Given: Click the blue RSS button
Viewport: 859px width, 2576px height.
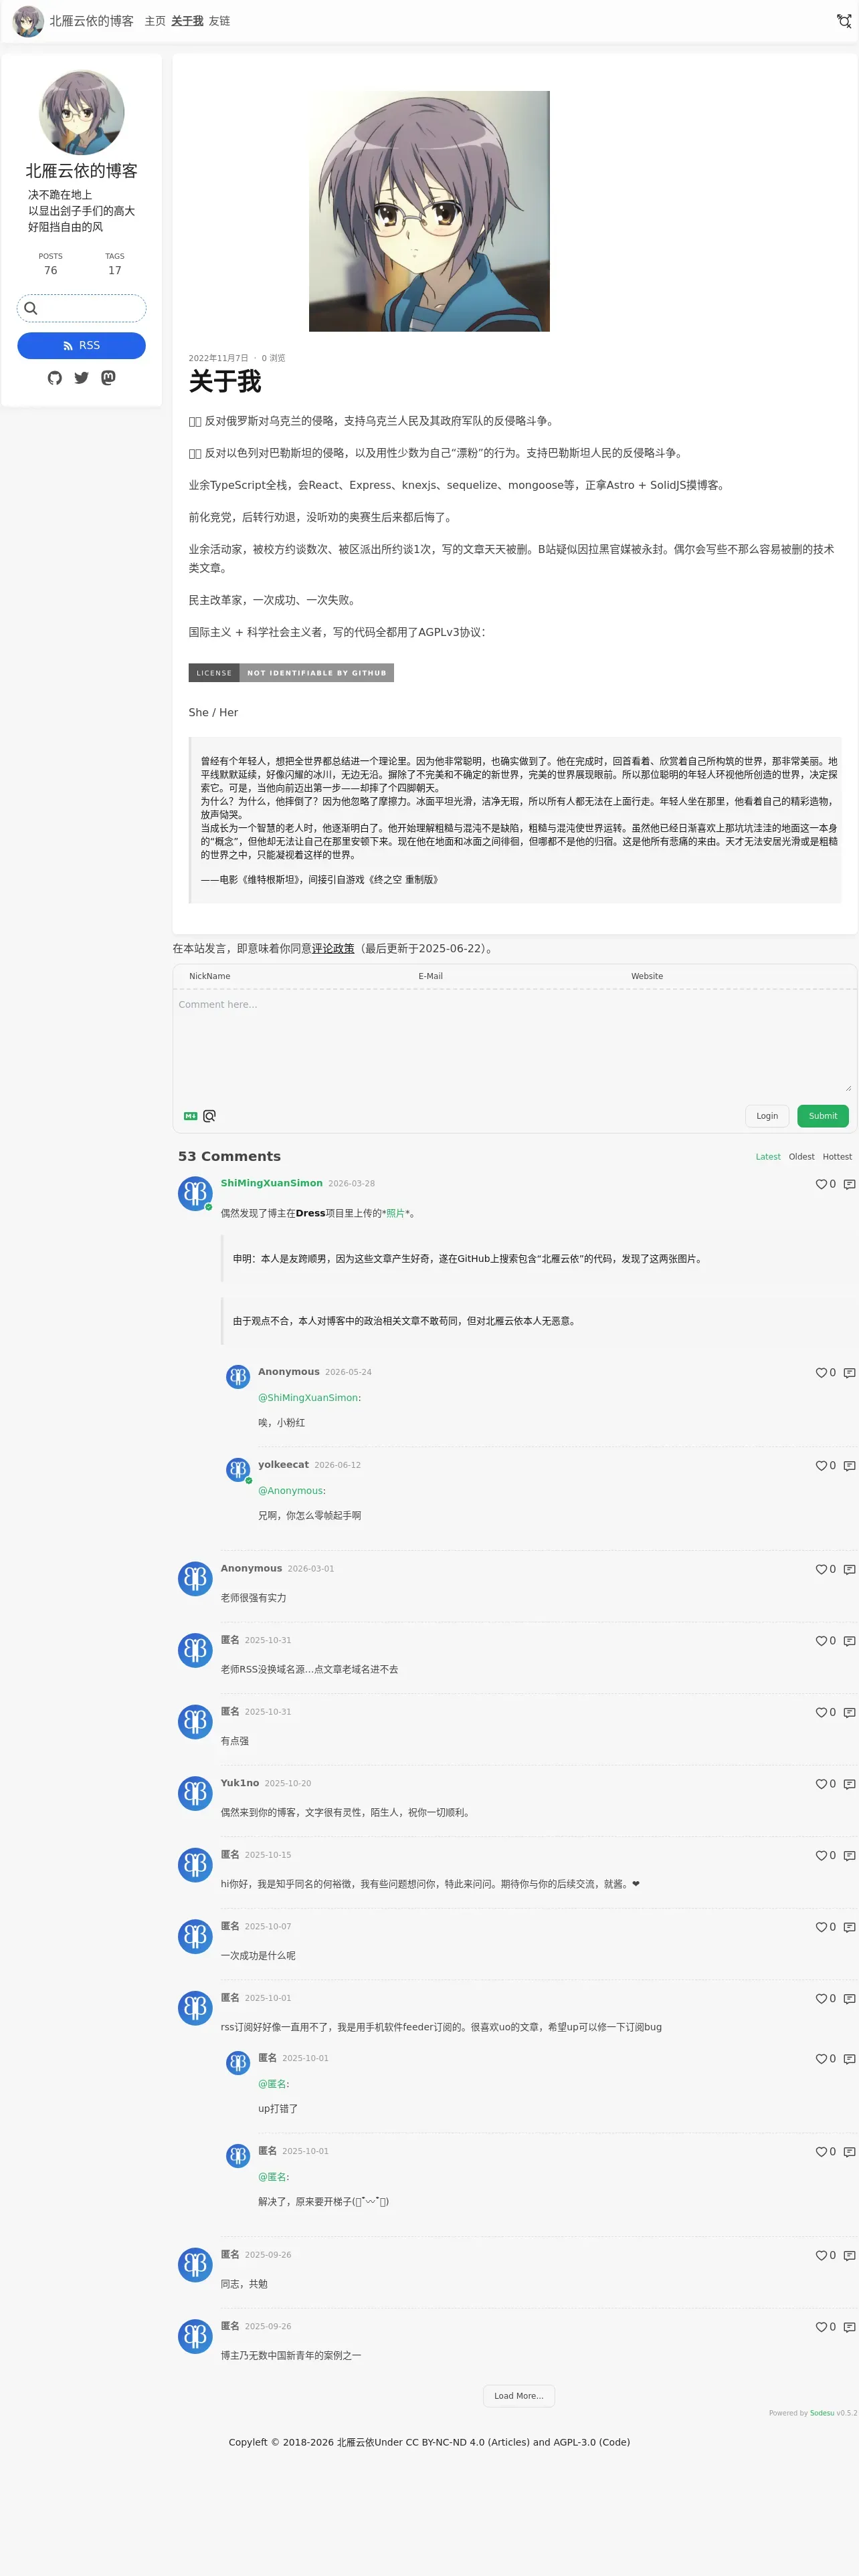Looking at the screenshot, I should (x=81, y=345).
